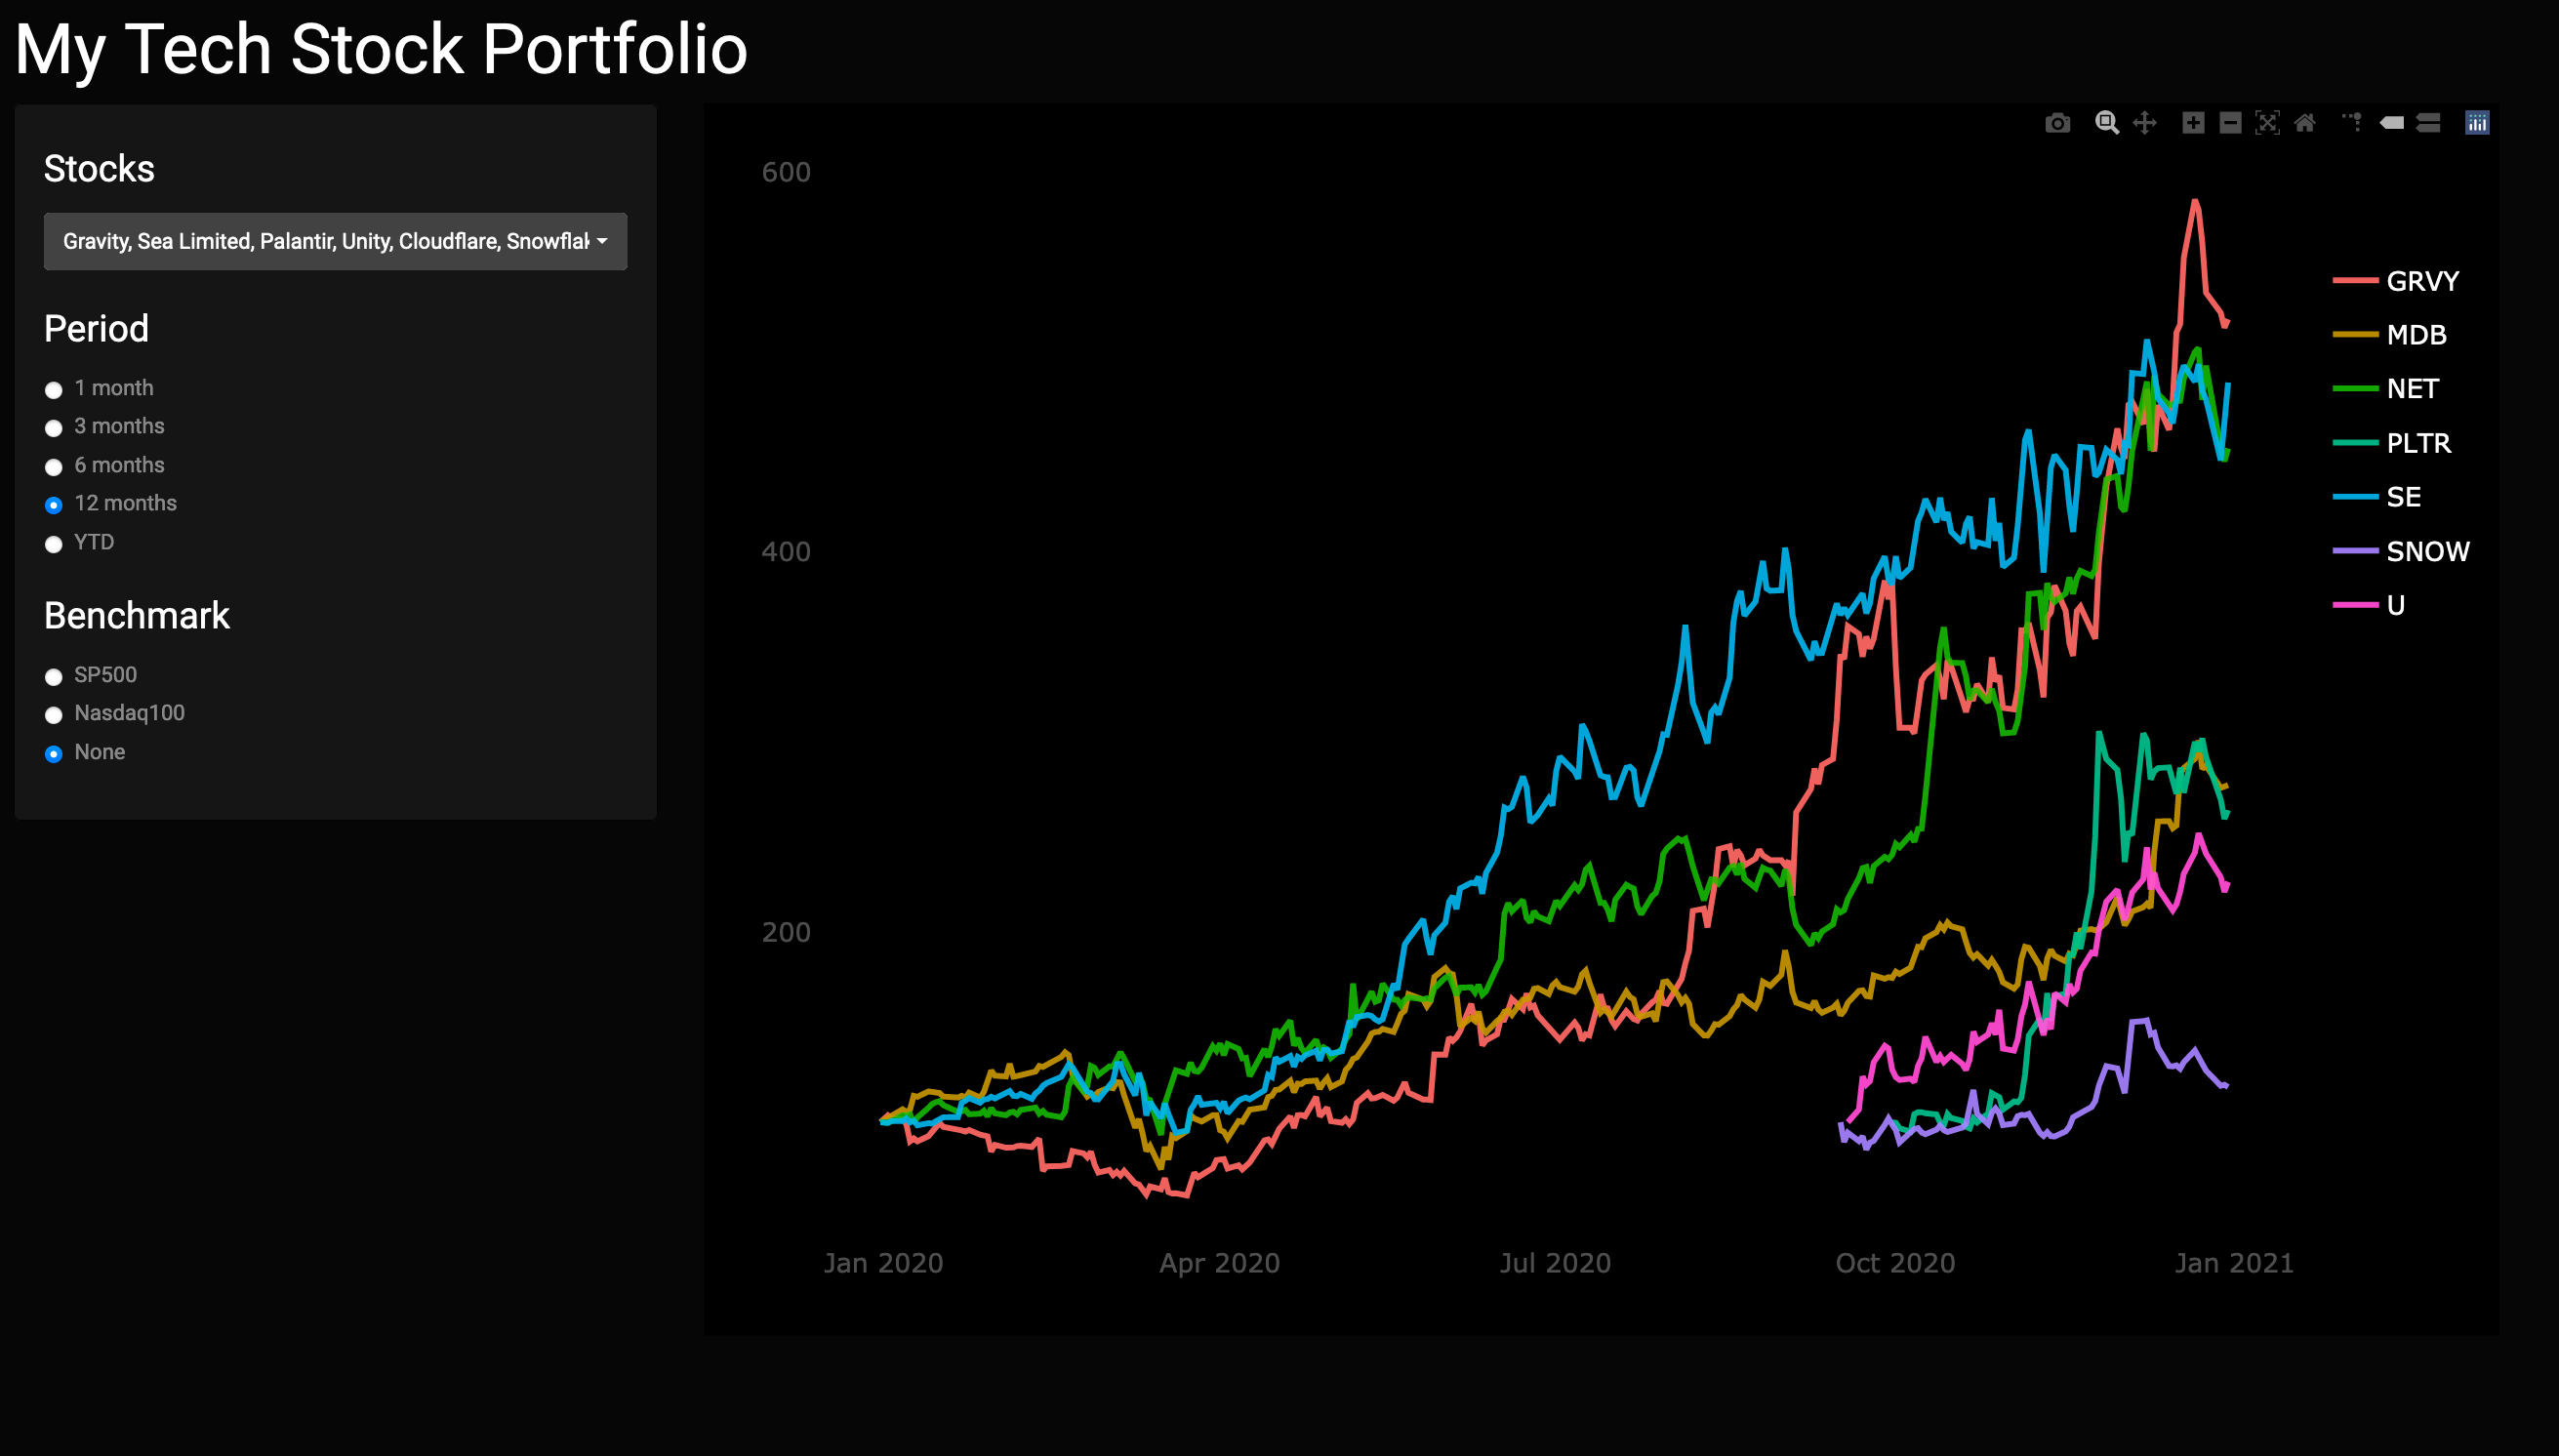Click the 6 months label
This screenshot has width=2559, height=1456.
click(119, 465)
